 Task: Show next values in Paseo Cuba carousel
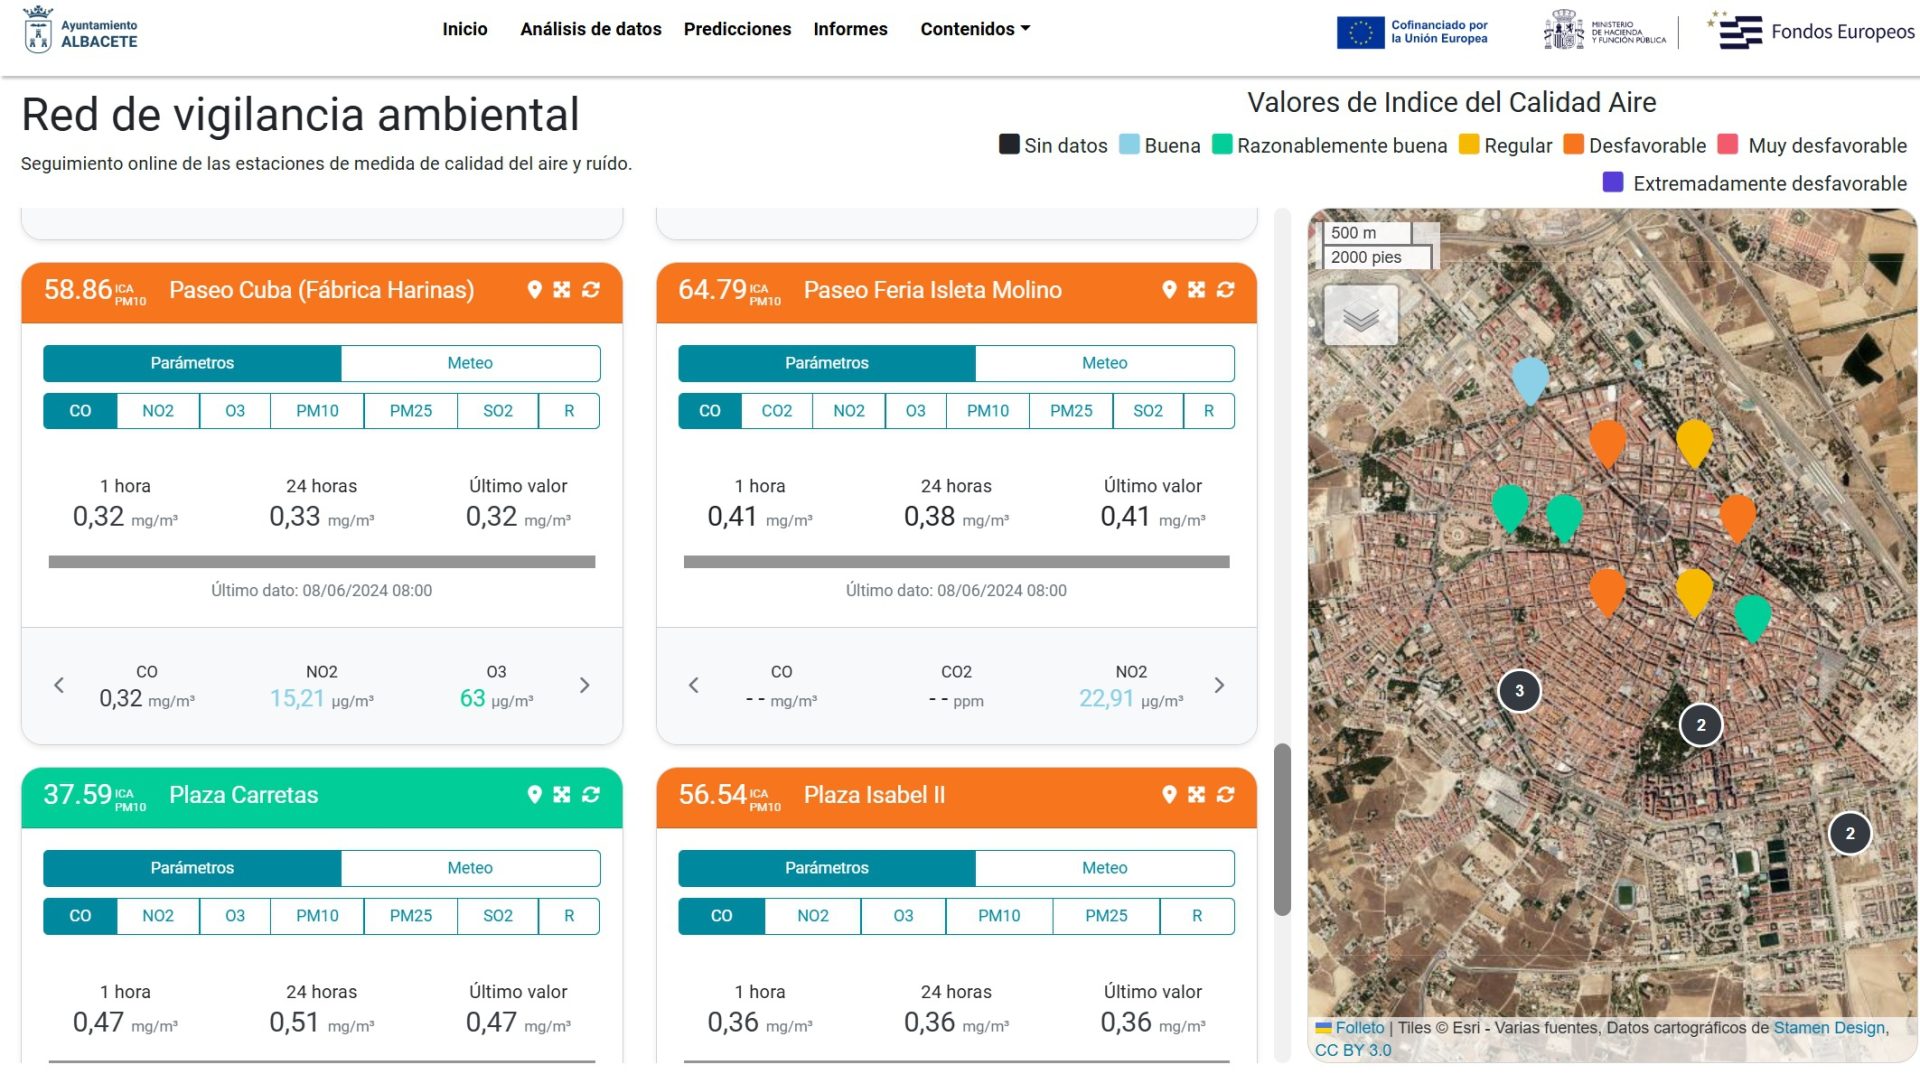tap(585, 686)
